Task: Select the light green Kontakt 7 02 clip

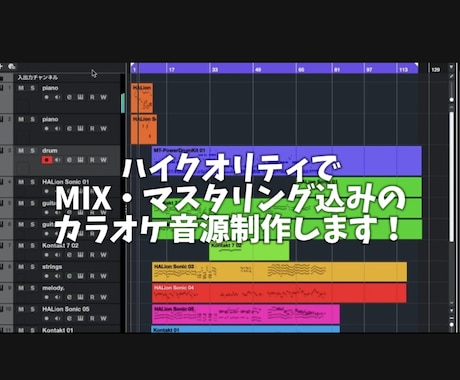Action: [249, 251]
